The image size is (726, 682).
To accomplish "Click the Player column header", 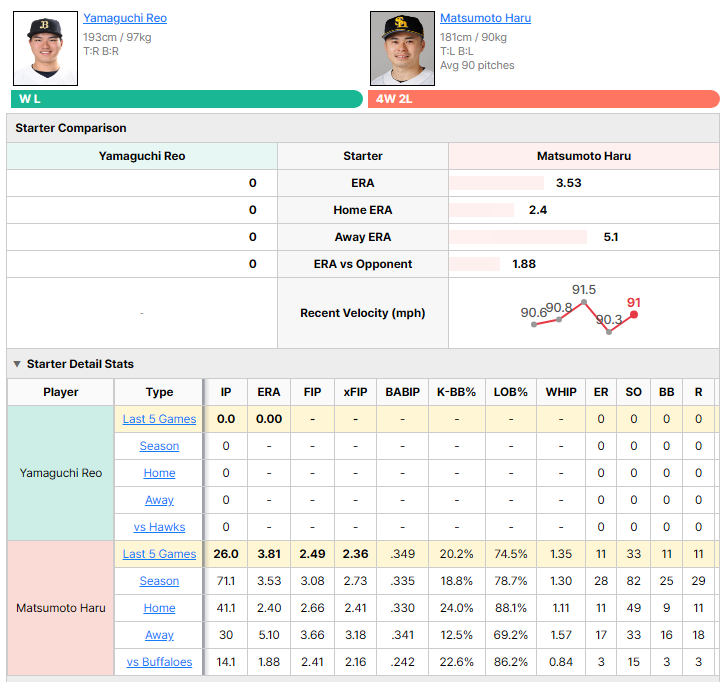I will [61, 392].
